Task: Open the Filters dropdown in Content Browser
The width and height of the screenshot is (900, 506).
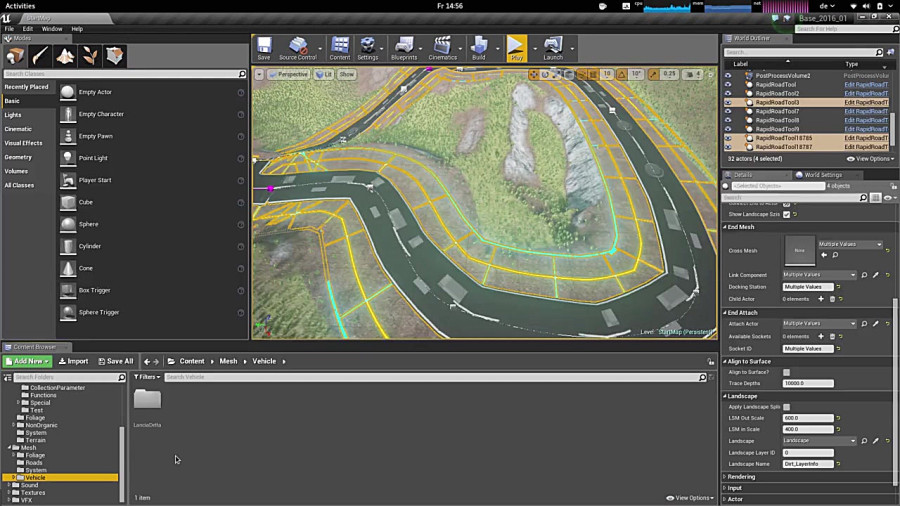Action: coord(148,377)
